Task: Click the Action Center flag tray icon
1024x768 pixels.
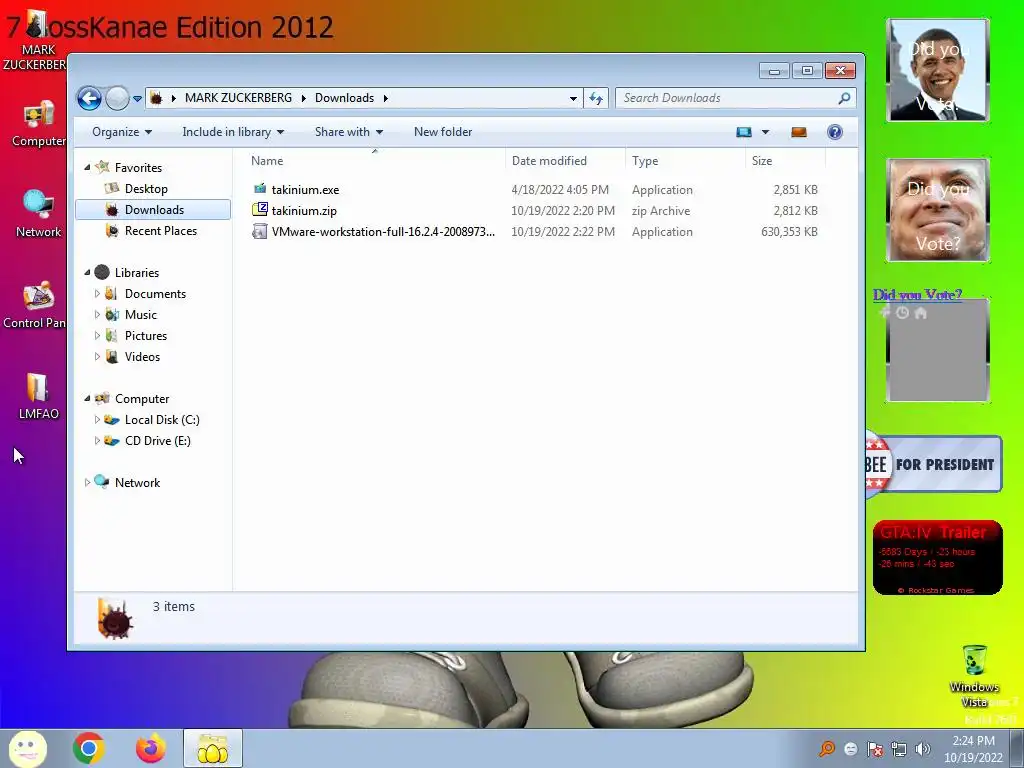Action: 875,749
